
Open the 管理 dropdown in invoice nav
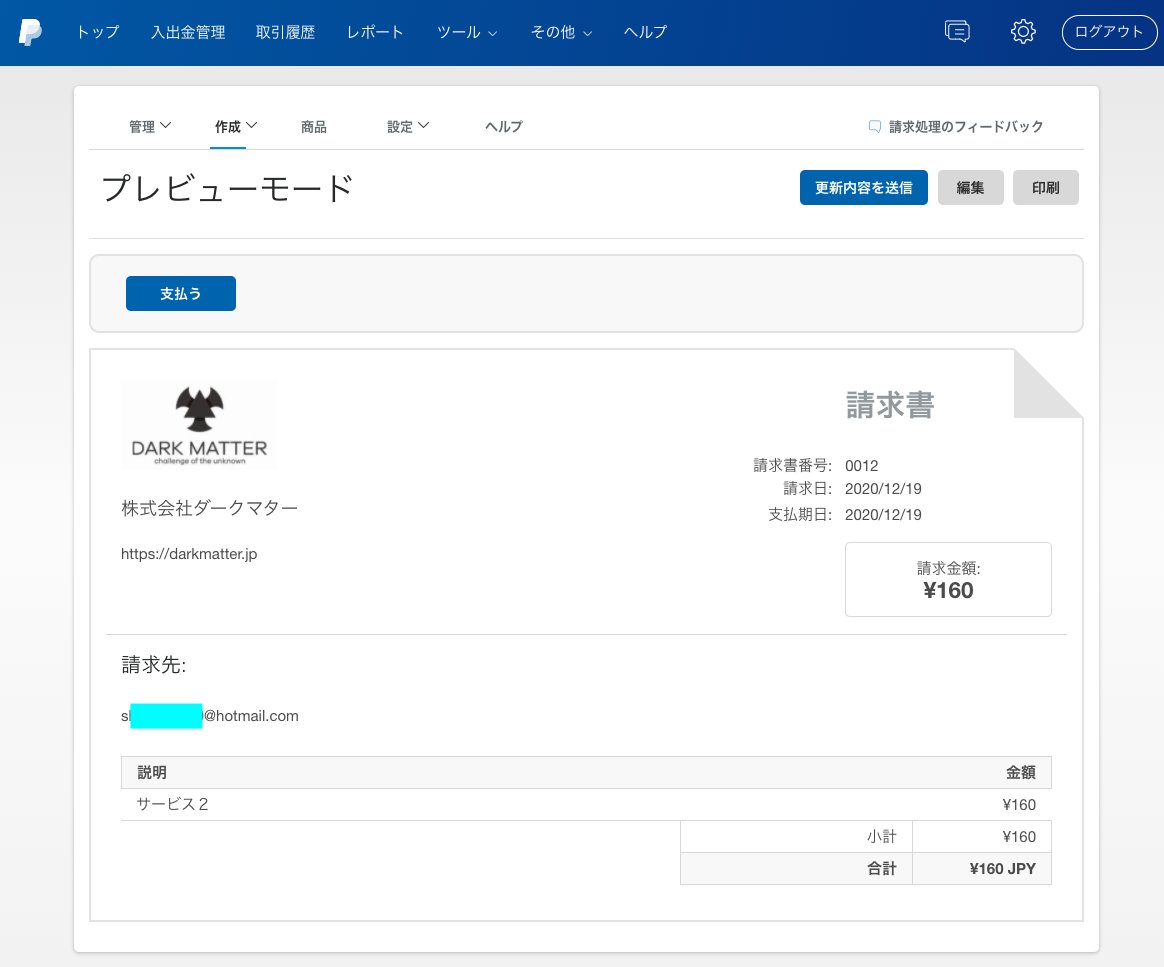coord(150,127)
